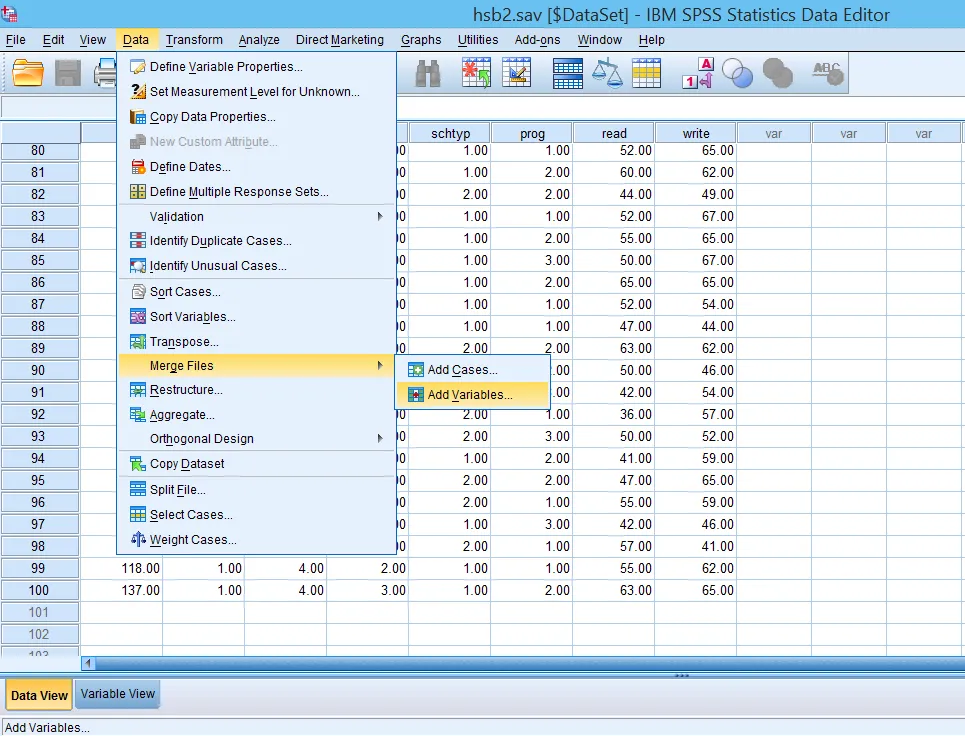Viewport: 965px width, 736px height.
Task: Click the Use Variable Sets icon
Action: pyautogui.click(x=739, y=73)
